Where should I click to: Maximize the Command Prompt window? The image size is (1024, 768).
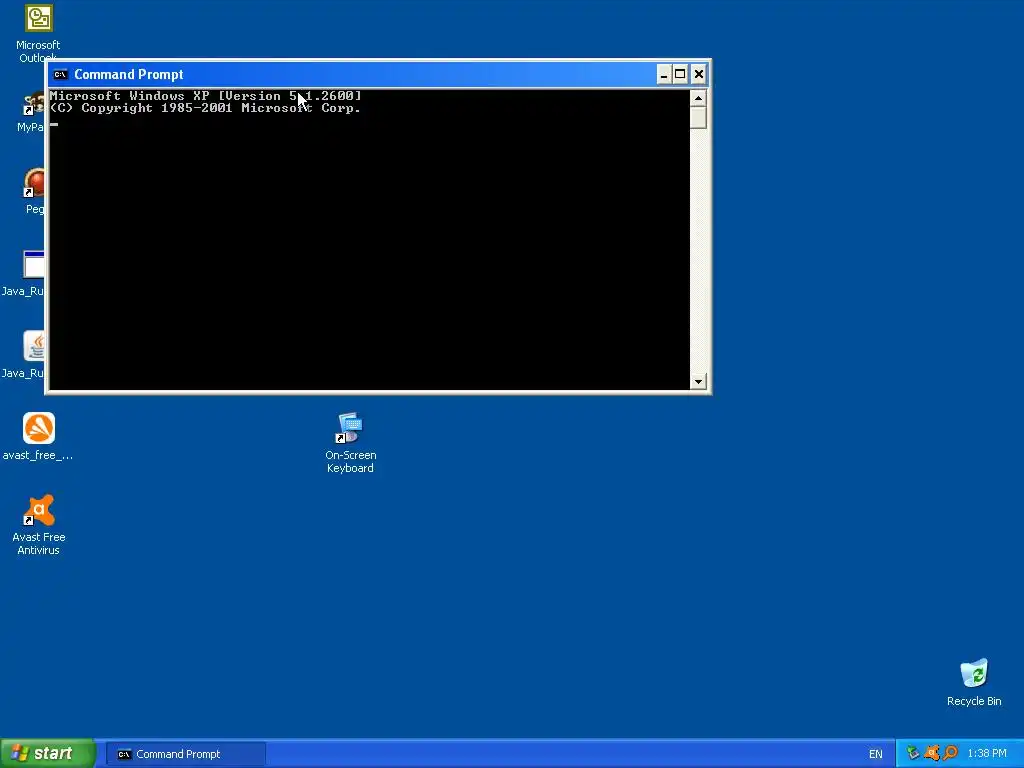pyautogui.click(x=680, y=74)
